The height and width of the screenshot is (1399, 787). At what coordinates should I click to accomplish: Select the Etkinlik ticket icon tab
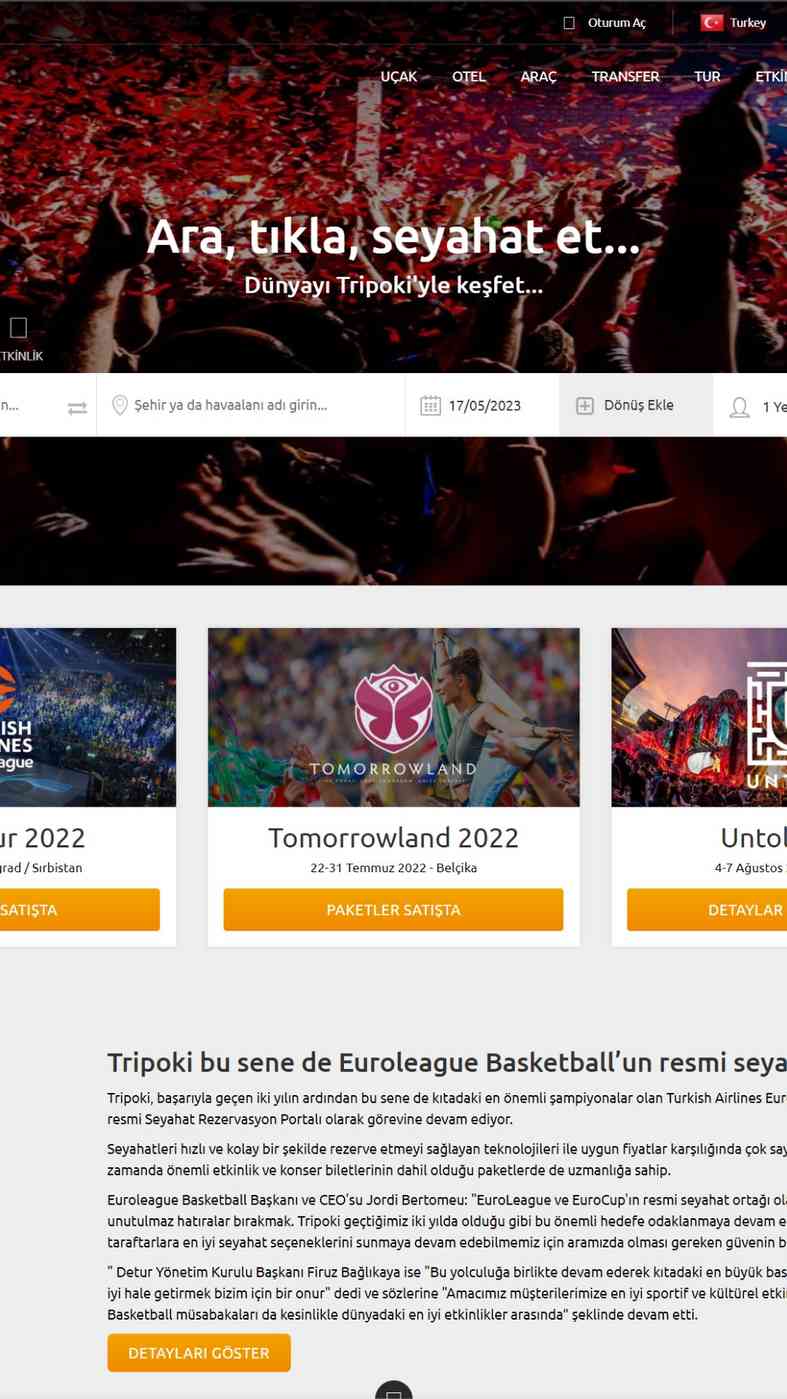coord(18,328)
